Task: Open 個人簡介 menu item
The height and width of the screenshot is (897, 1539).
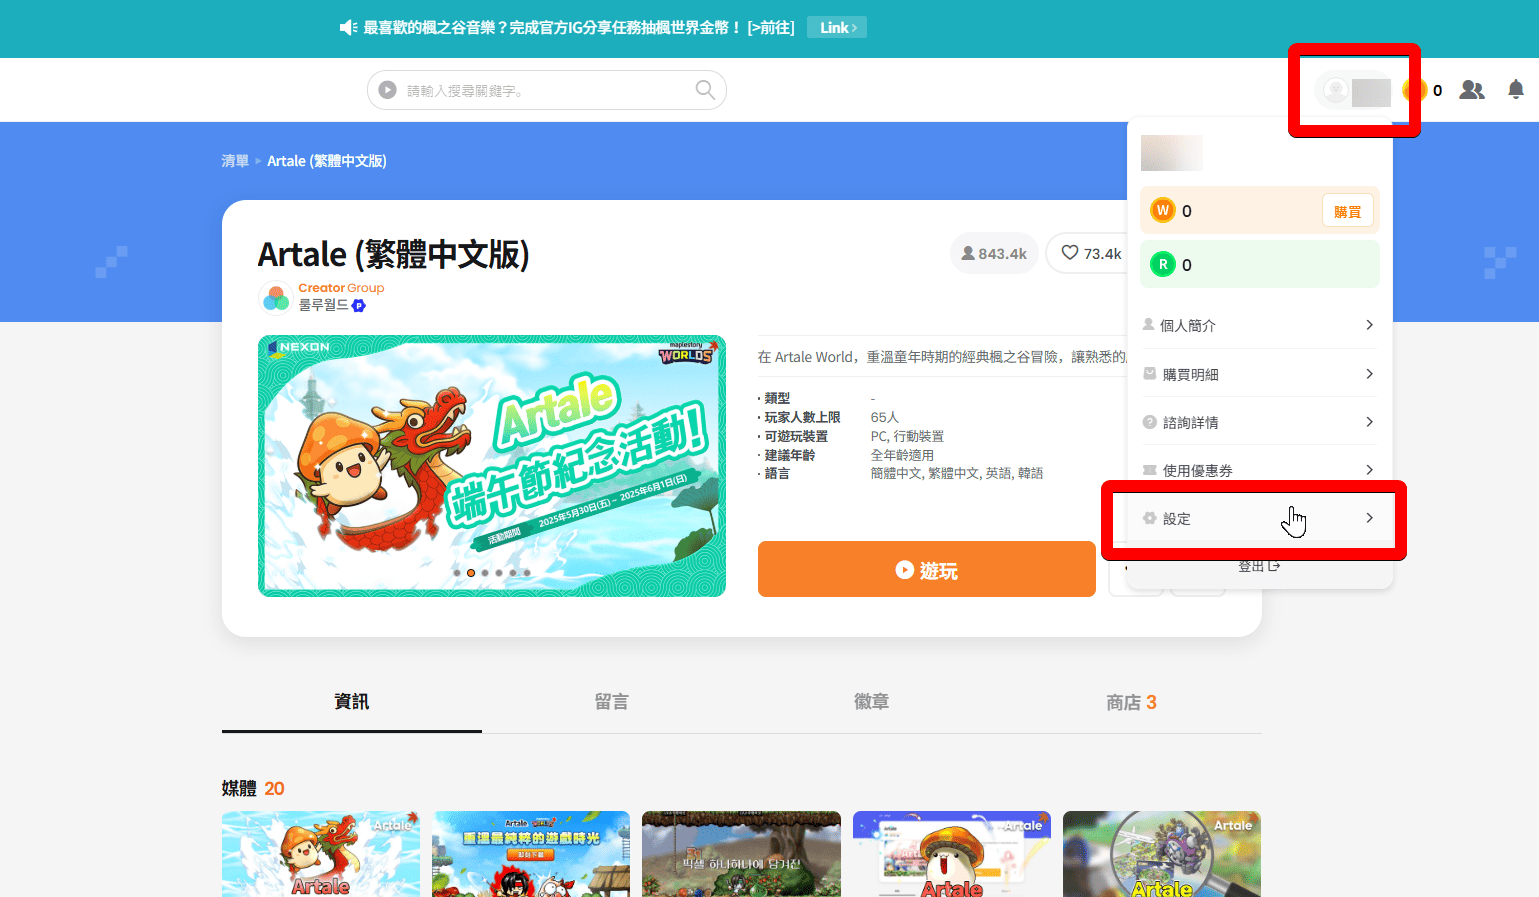Action: [x=1259, y=325]
